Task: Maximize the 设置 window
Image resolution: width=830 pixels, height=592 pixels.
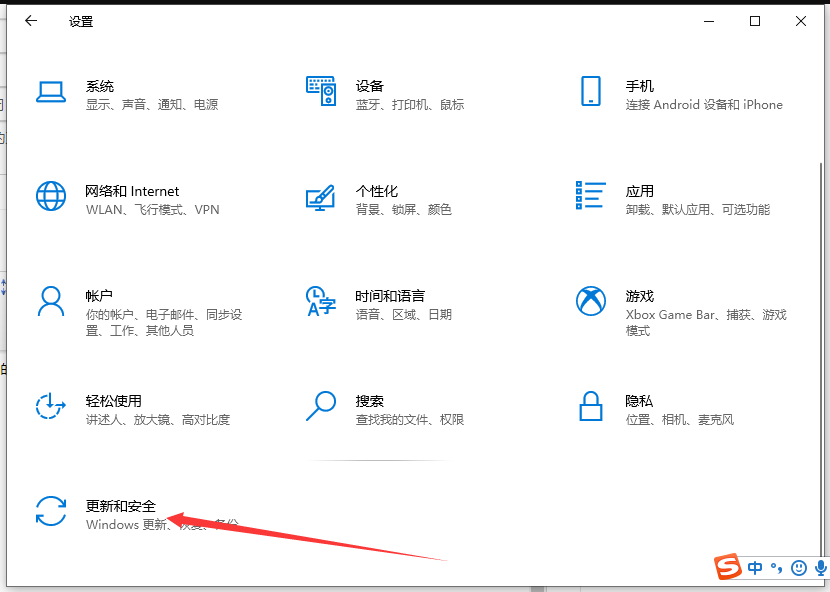Action: [755, 21]
